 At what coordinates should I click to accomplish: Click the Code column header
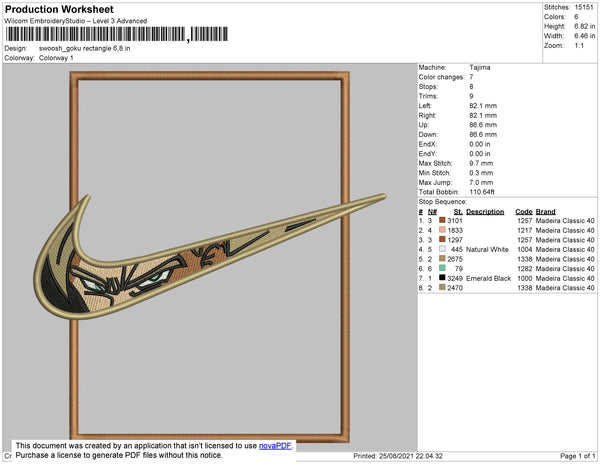(524, 212)
